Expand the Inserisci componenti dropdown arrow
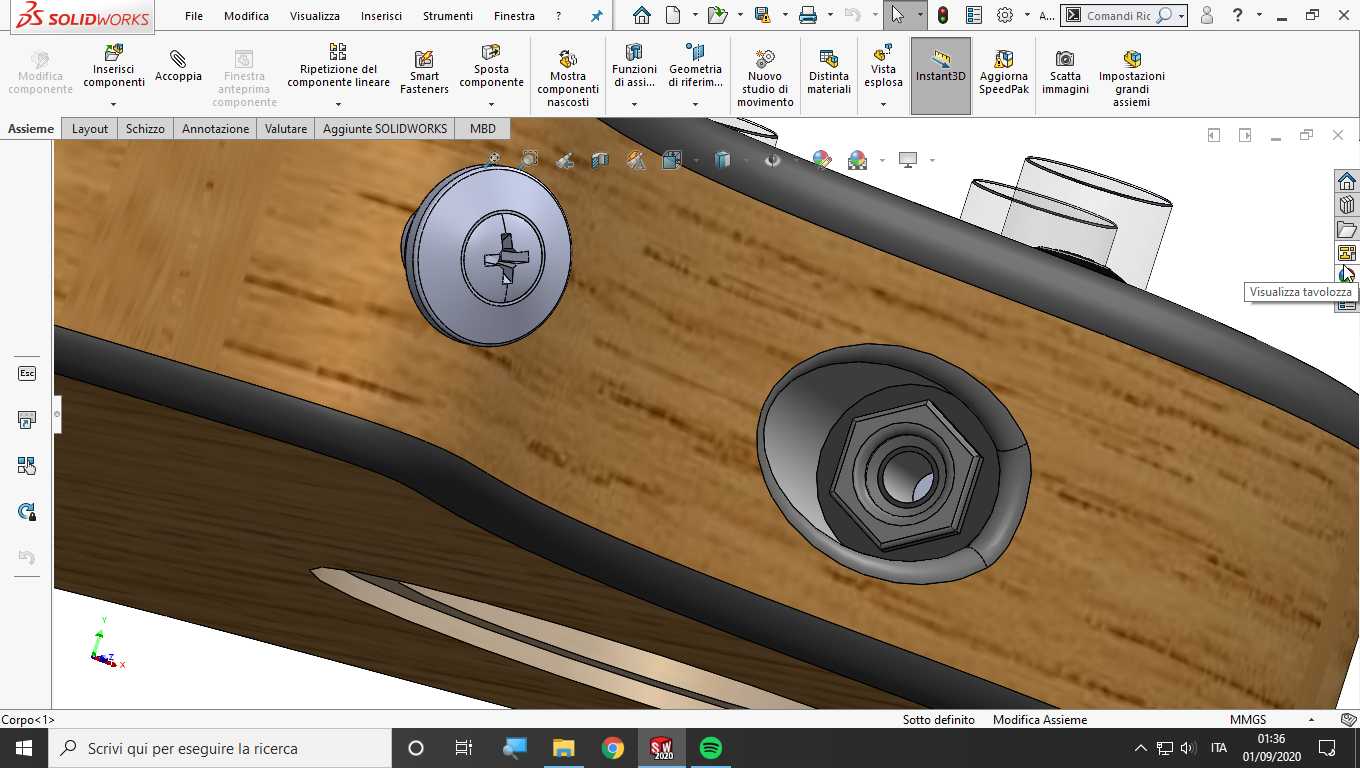The width and height of the screenshot is (1360, 768). point(113,104)
